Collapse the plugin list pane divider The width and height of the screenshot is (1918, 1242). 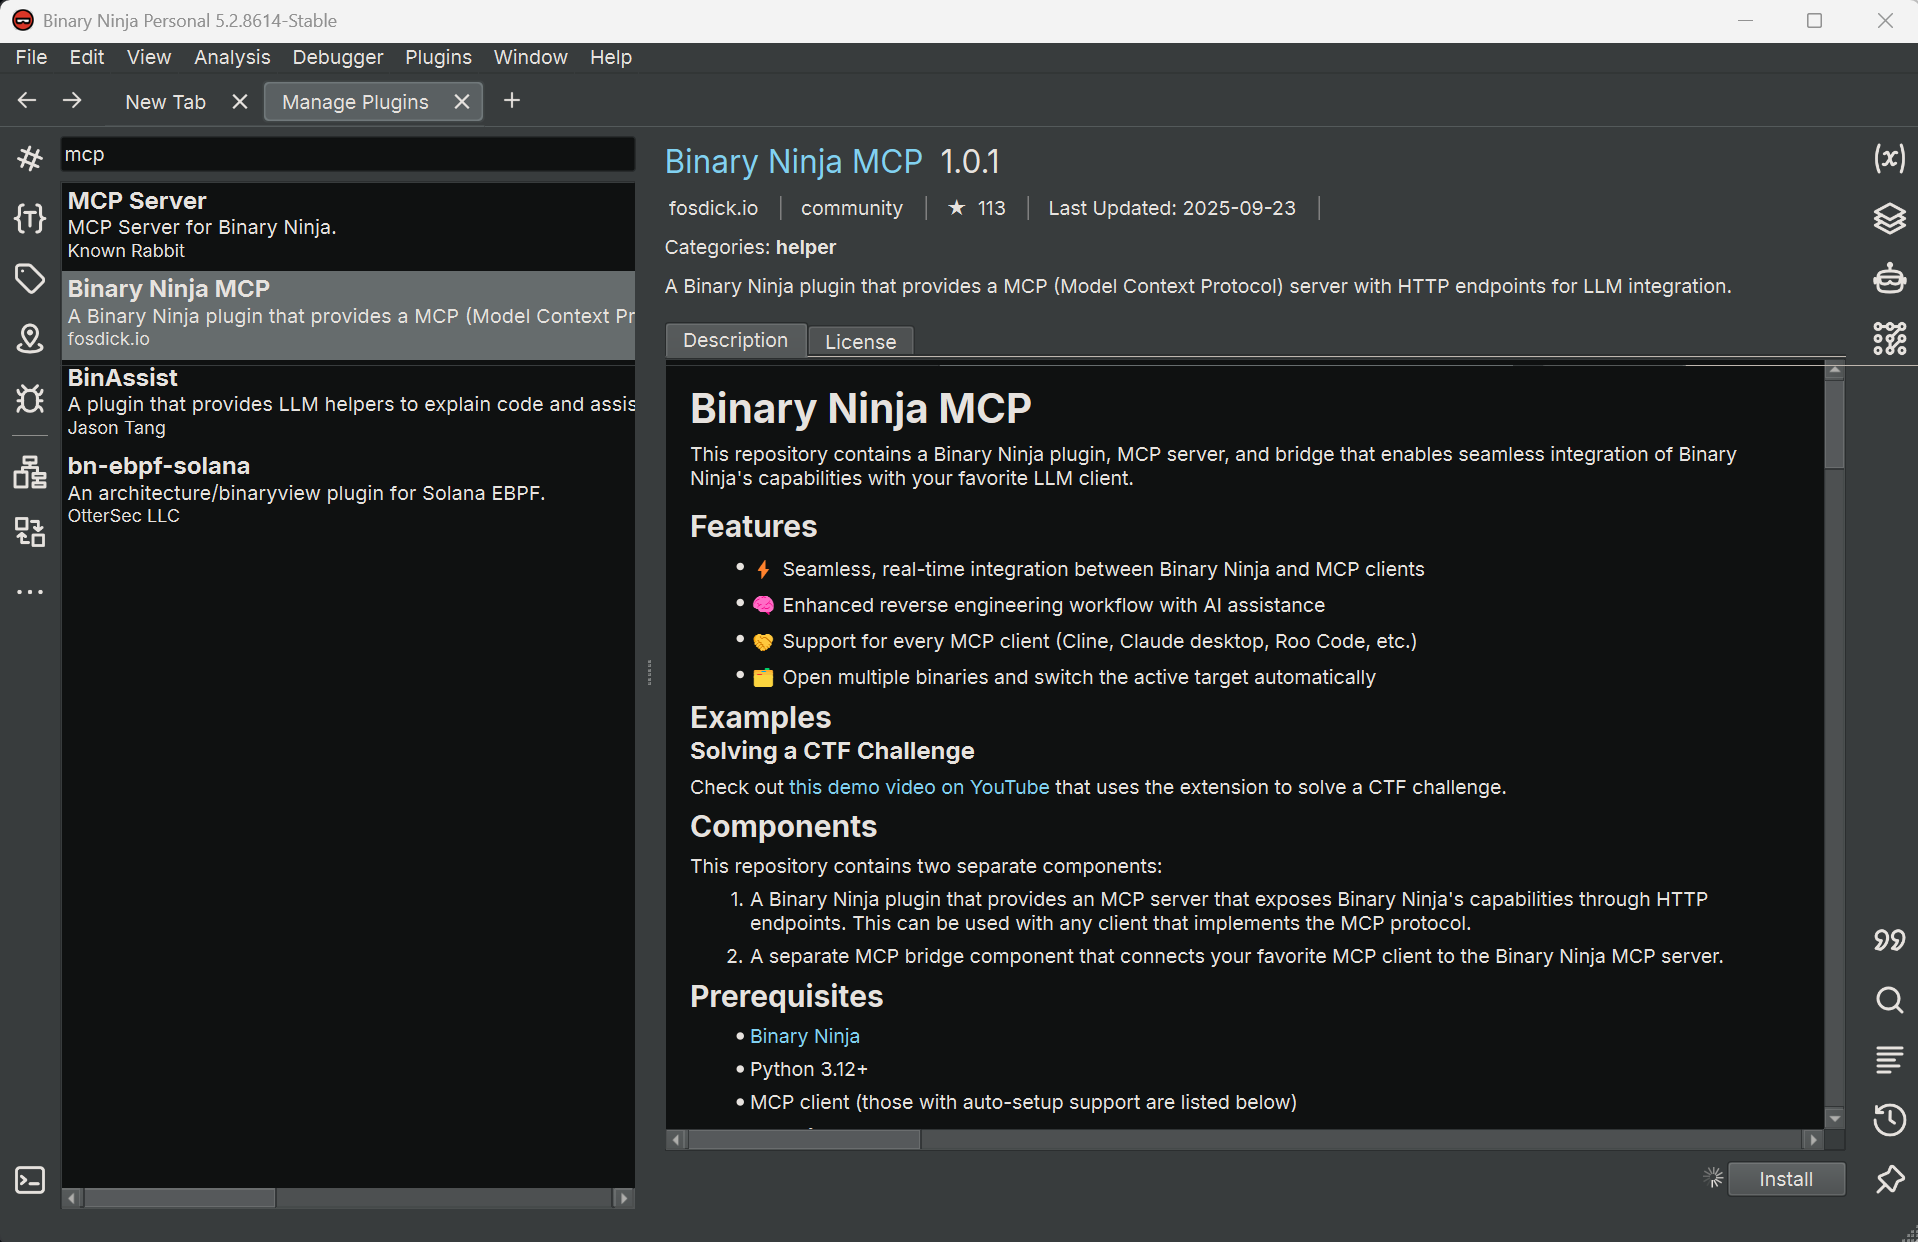click(650, 673)
